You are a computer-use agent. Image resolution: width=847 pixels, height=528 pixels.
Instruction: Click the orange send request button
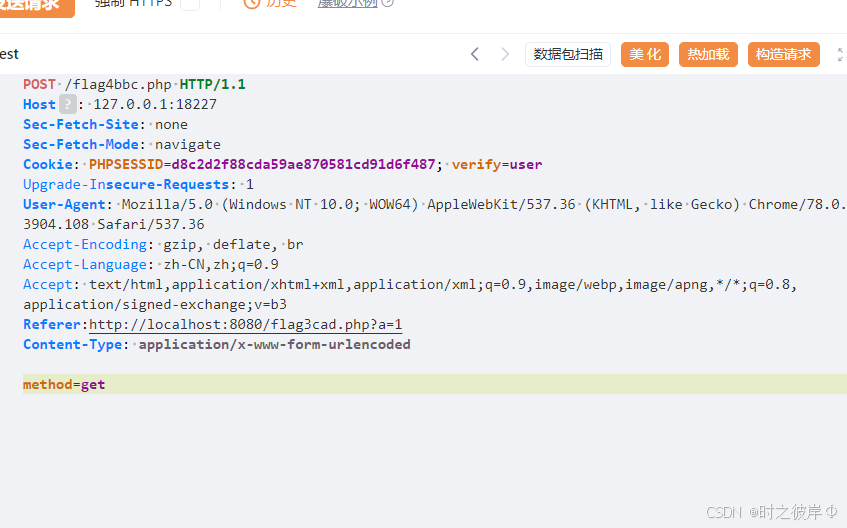point(35,5)
